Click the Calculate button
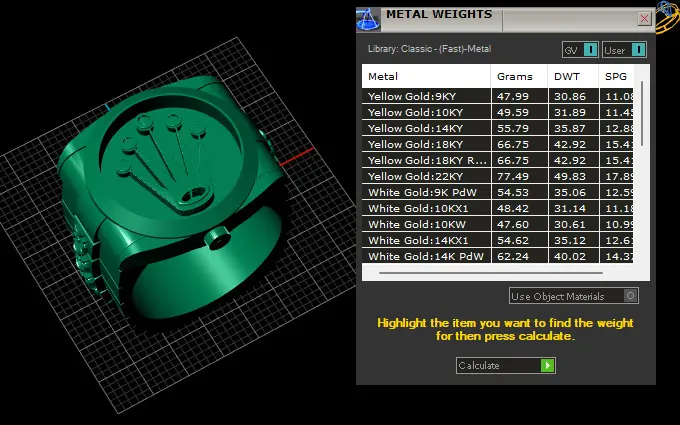This screenshot has width=680, height=425. 506,366
